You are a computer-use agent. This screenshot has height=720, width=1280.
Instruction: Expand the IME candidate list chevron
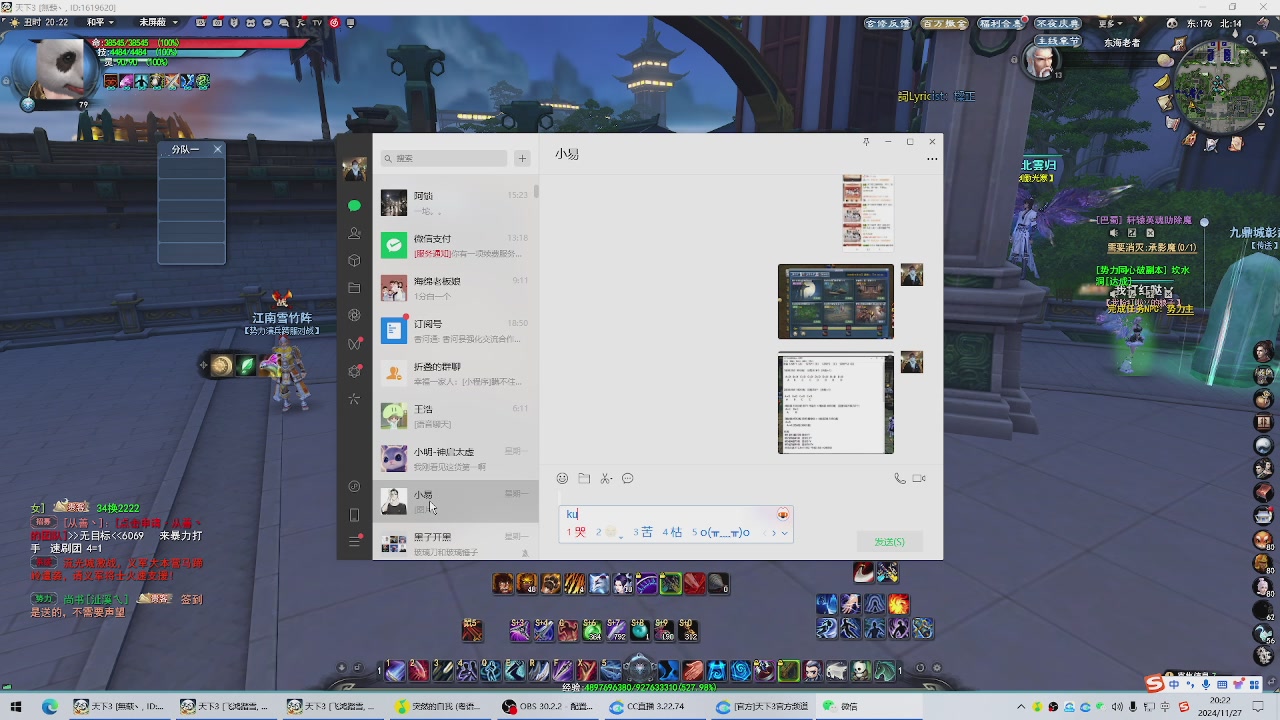pos(785,533)
